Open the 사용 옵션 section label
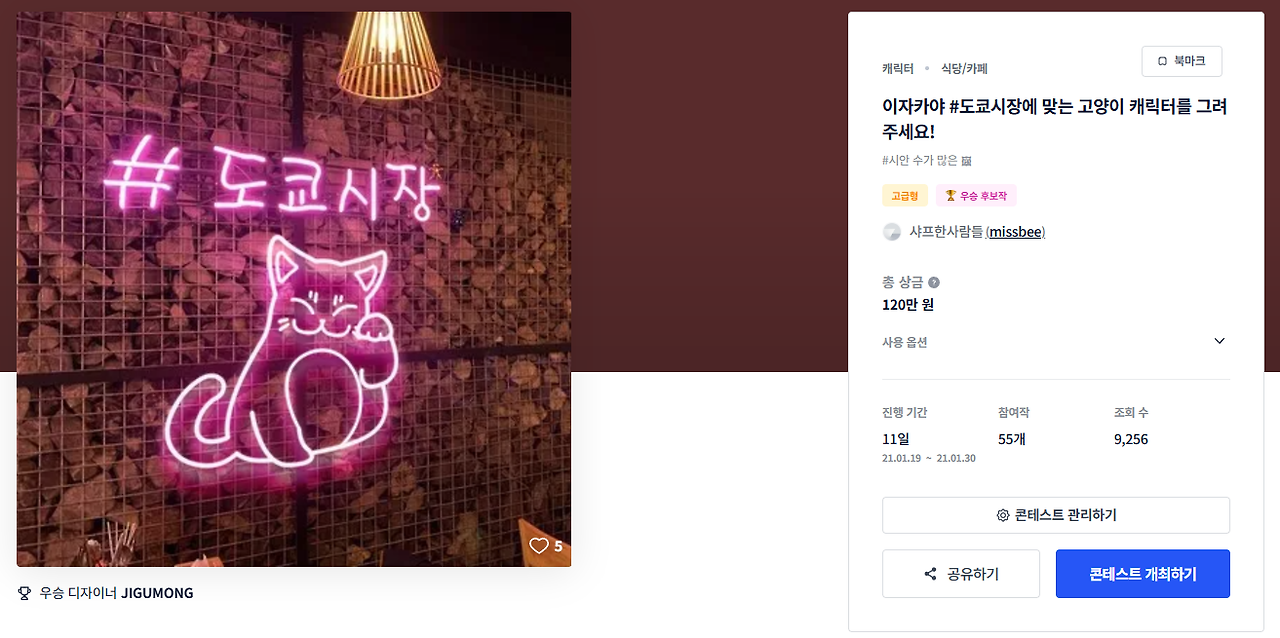Viewport: 1280px width, 638px height. (905, 342)
